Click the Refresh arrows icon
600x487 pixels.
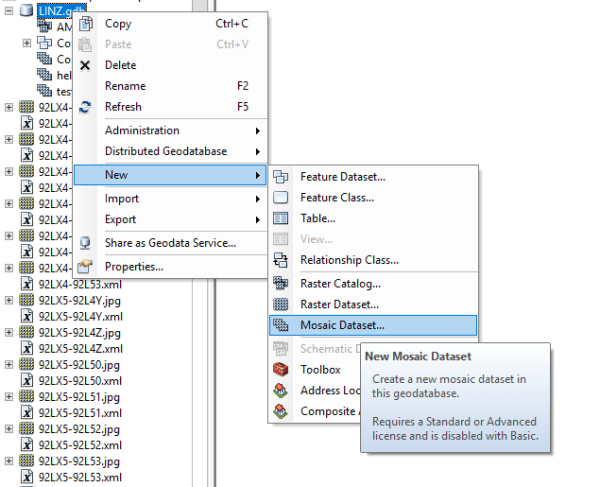point(85,107)
